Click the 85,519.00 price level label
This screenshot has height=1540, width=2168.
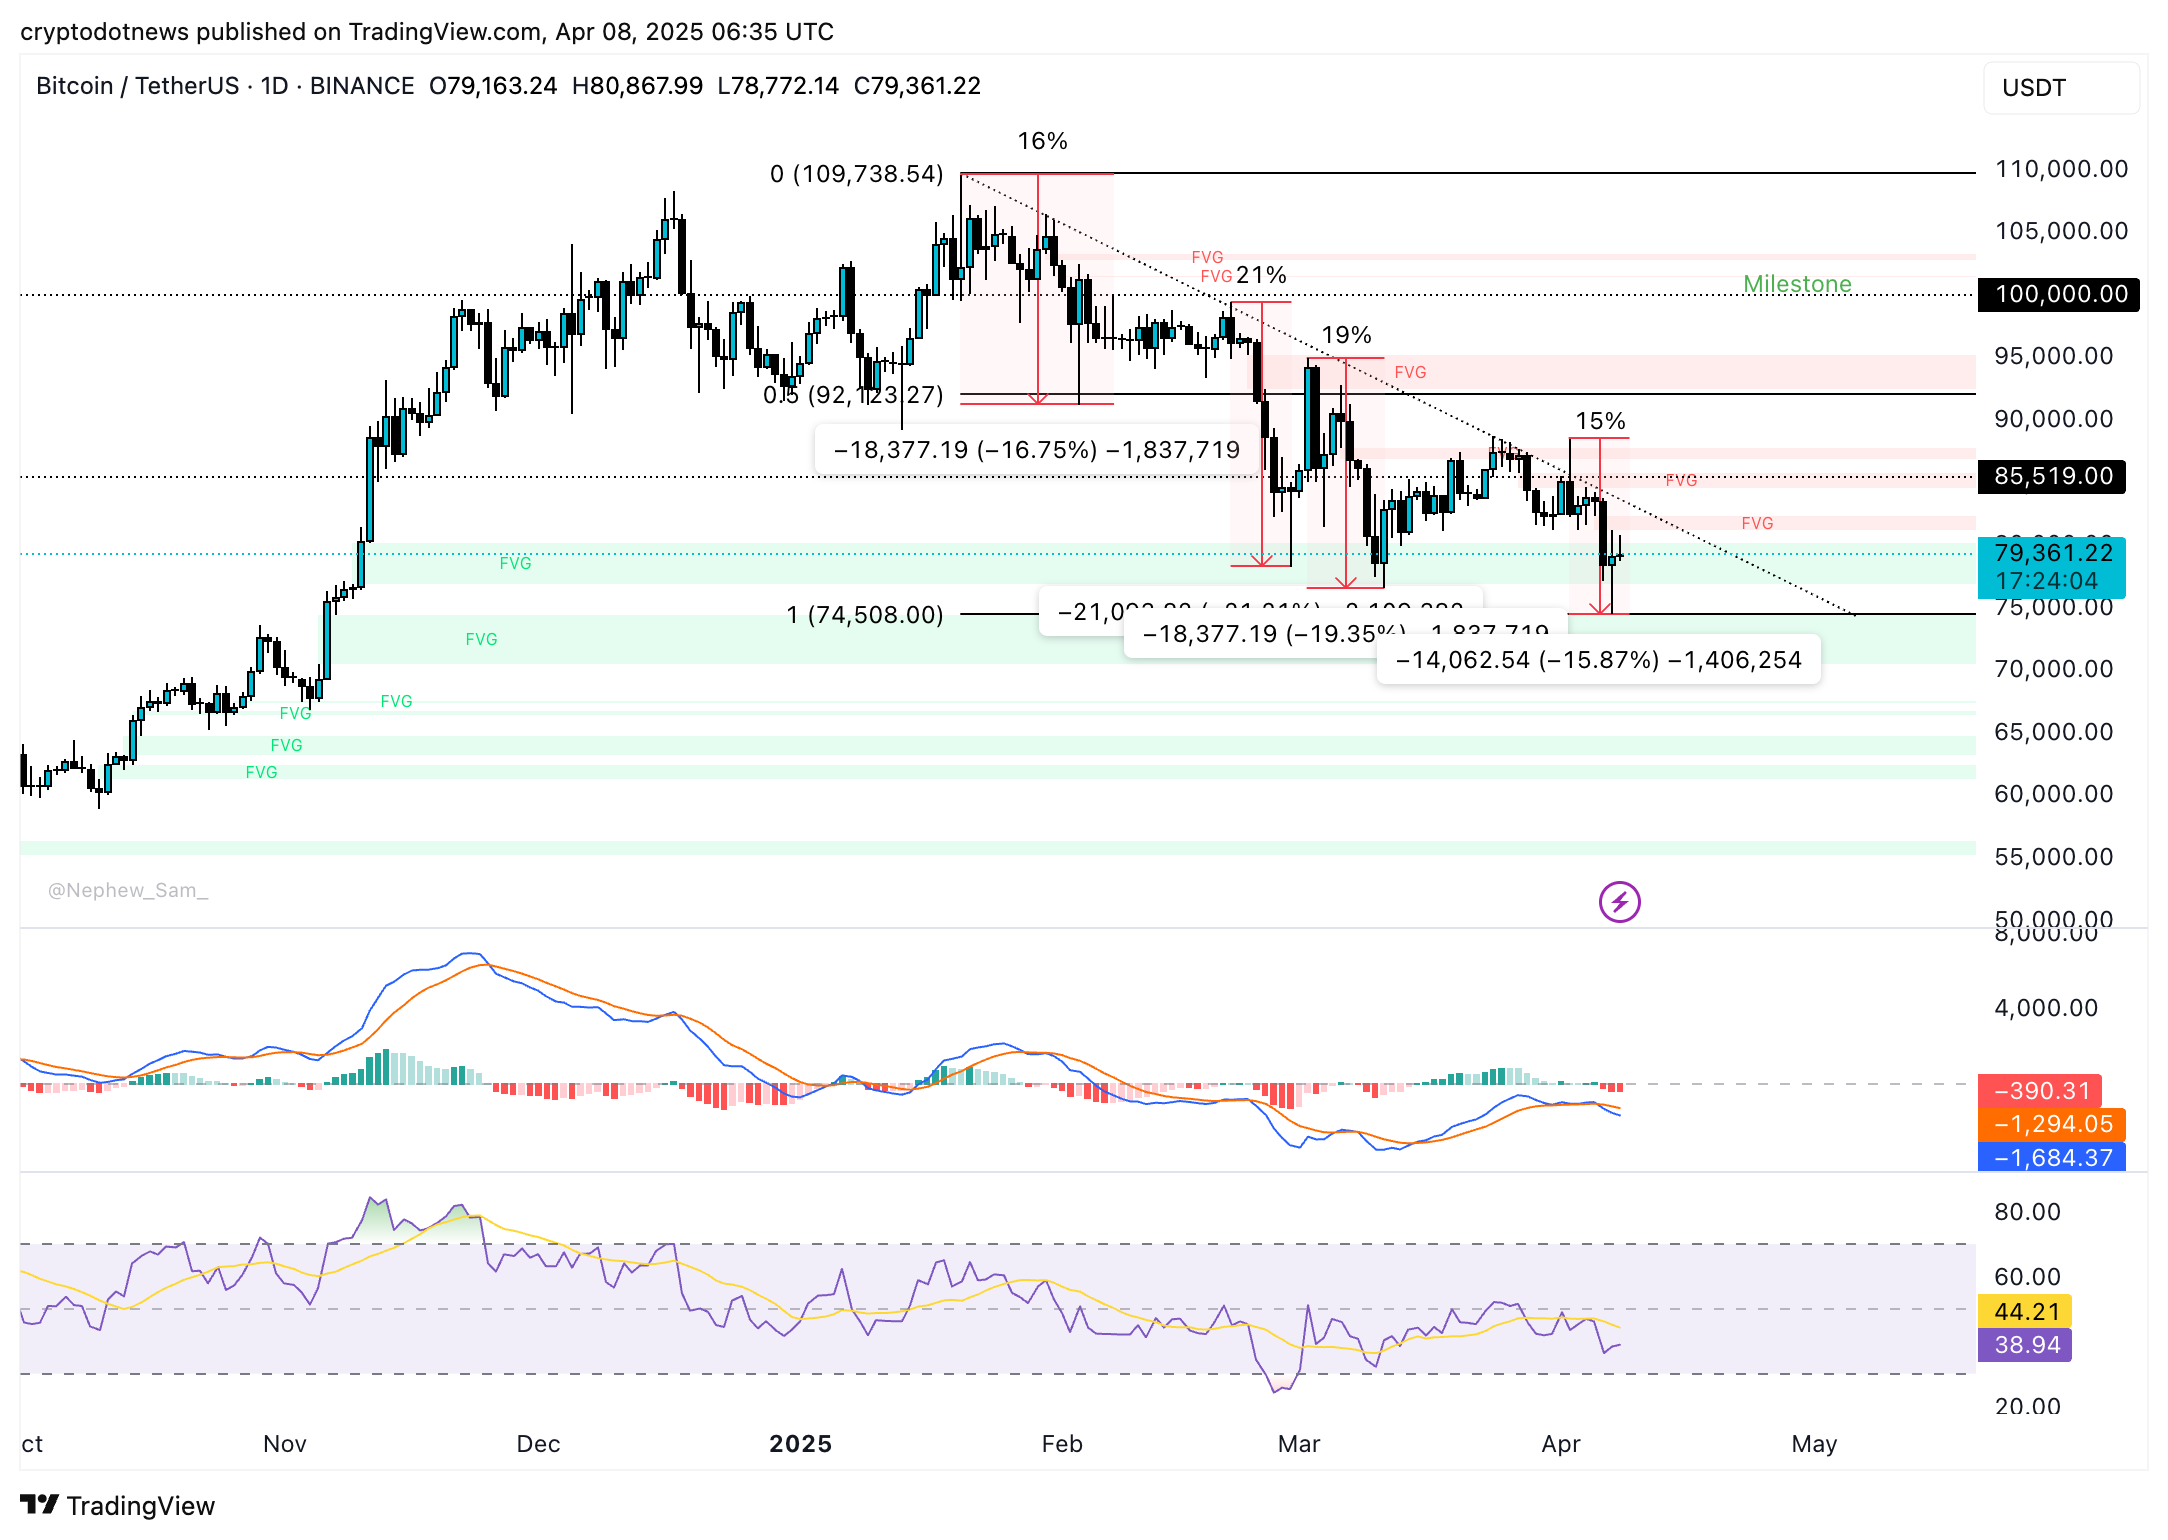pos(2052,476)
